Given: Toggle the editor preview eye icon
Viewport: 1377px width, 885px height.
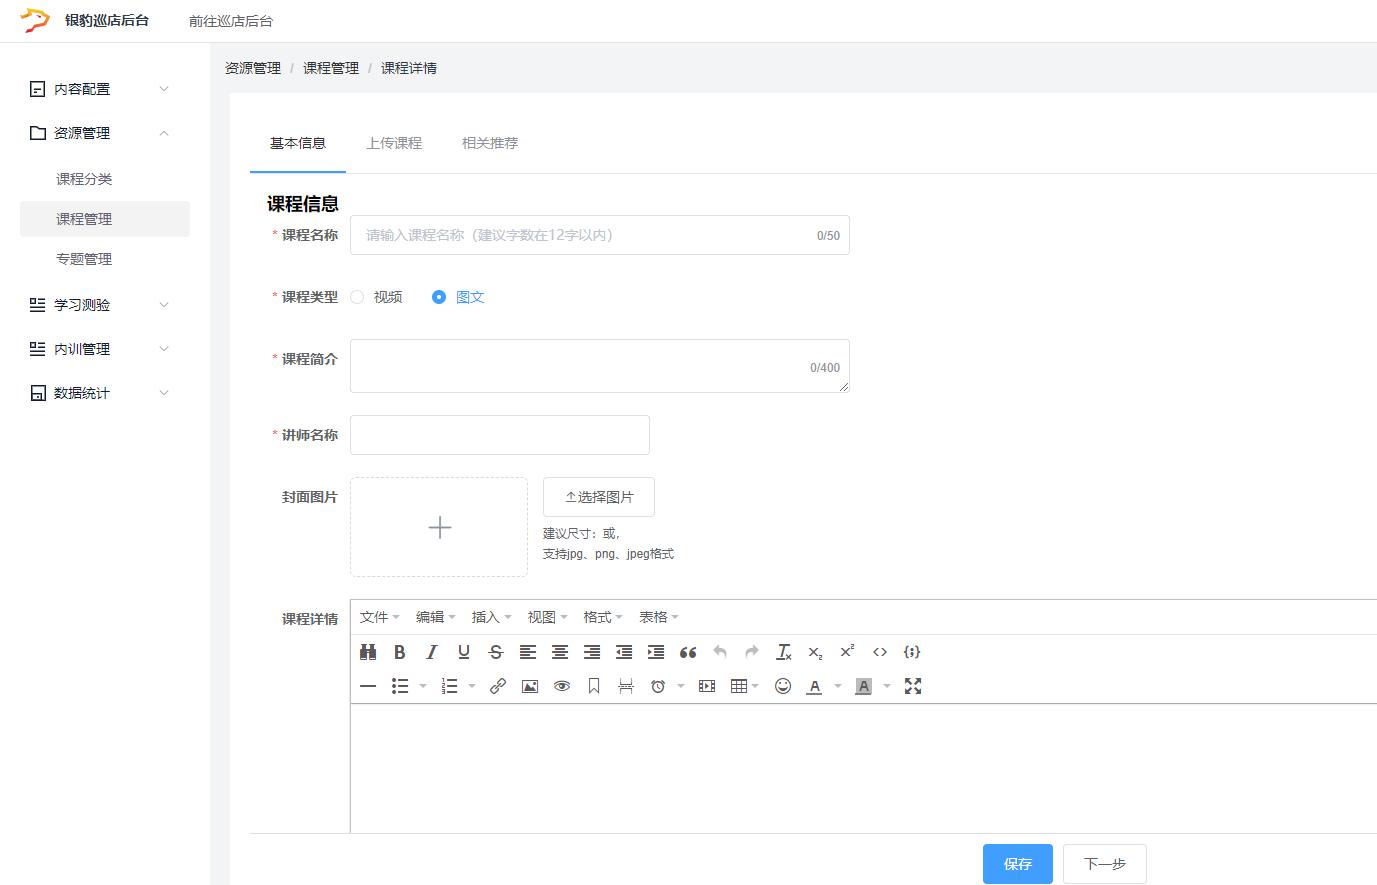Looking at the screenshot, I should click(562, 686).
